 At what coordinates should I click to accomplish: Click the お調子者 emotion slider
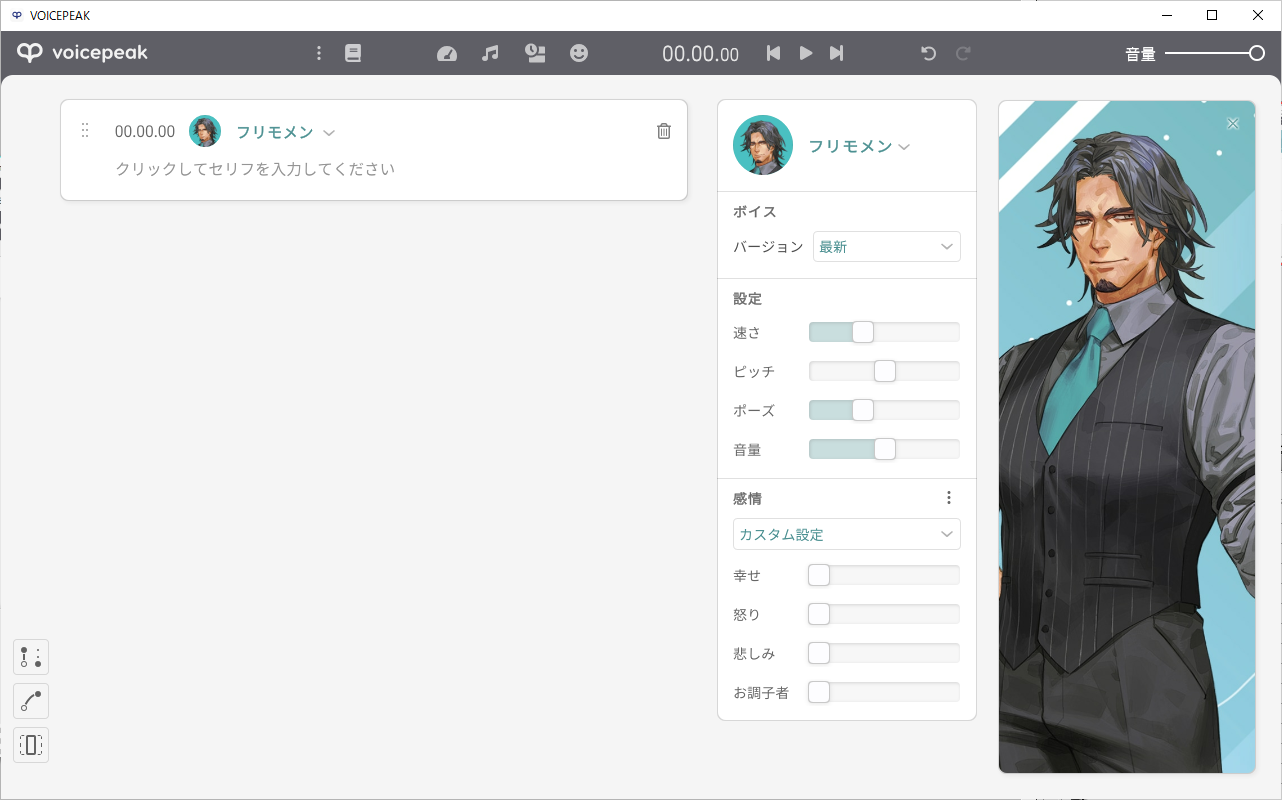pos(884,692)
